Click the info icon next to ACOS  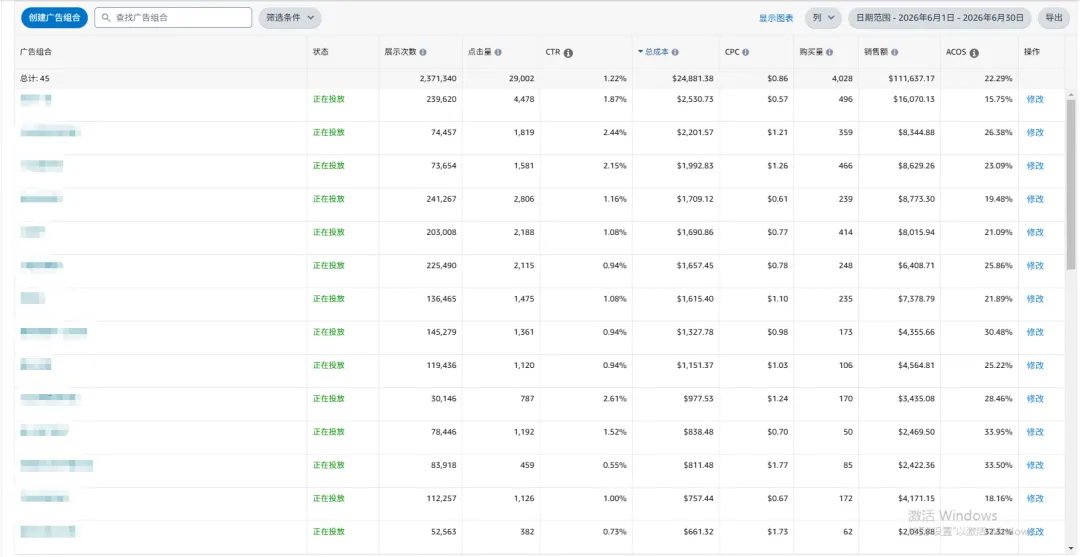point(974,53)
